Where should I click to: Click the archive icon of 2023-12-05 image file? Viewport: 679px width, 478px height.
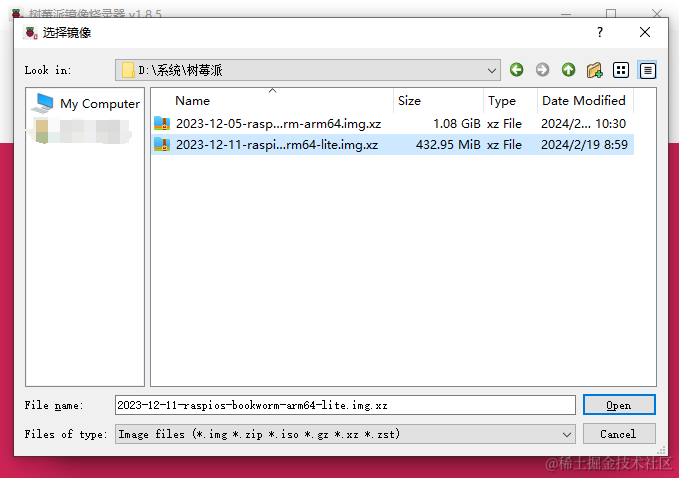point(162,124)
